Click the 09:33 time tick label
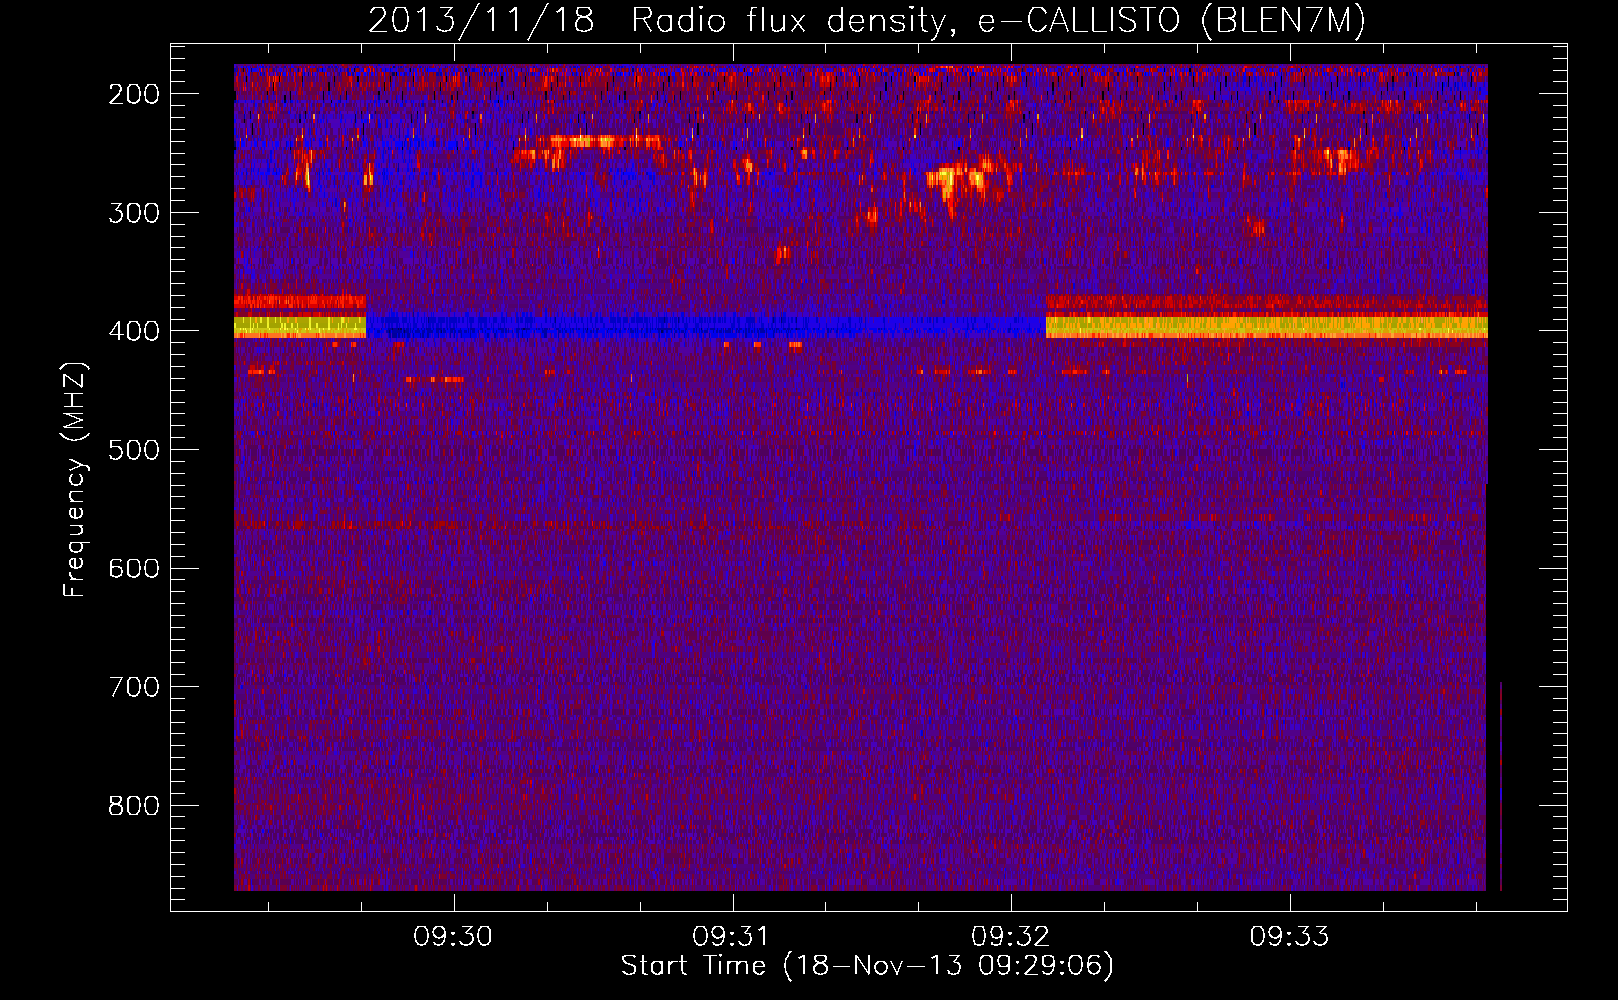The width and height of the screenshot is (1618, 1000). (1290, 937)
